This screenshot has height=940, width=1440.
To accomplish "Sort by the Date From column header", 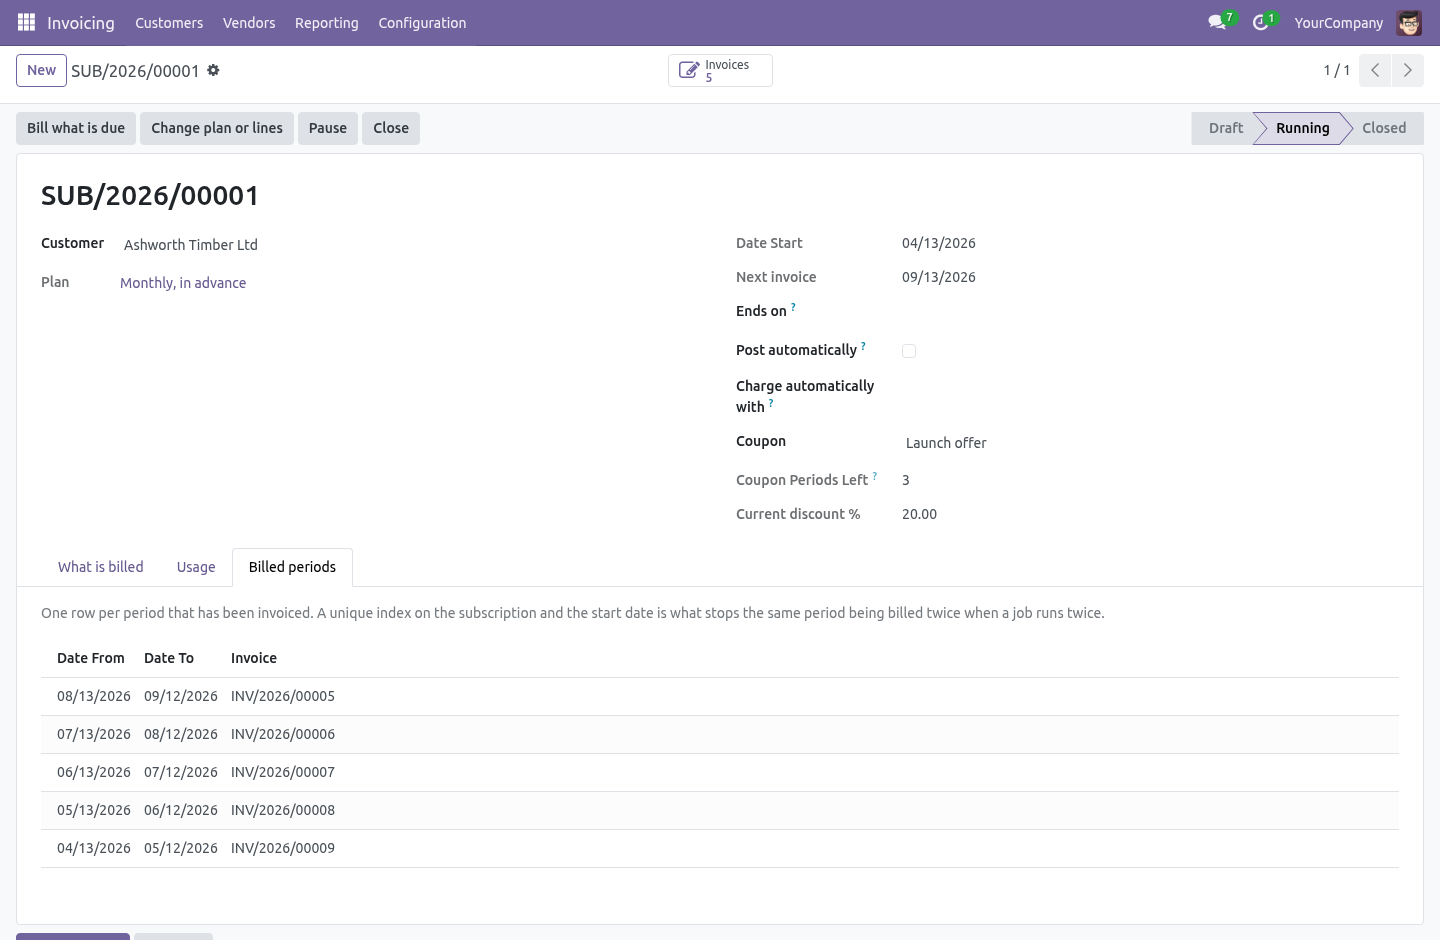I will (91, 658).
